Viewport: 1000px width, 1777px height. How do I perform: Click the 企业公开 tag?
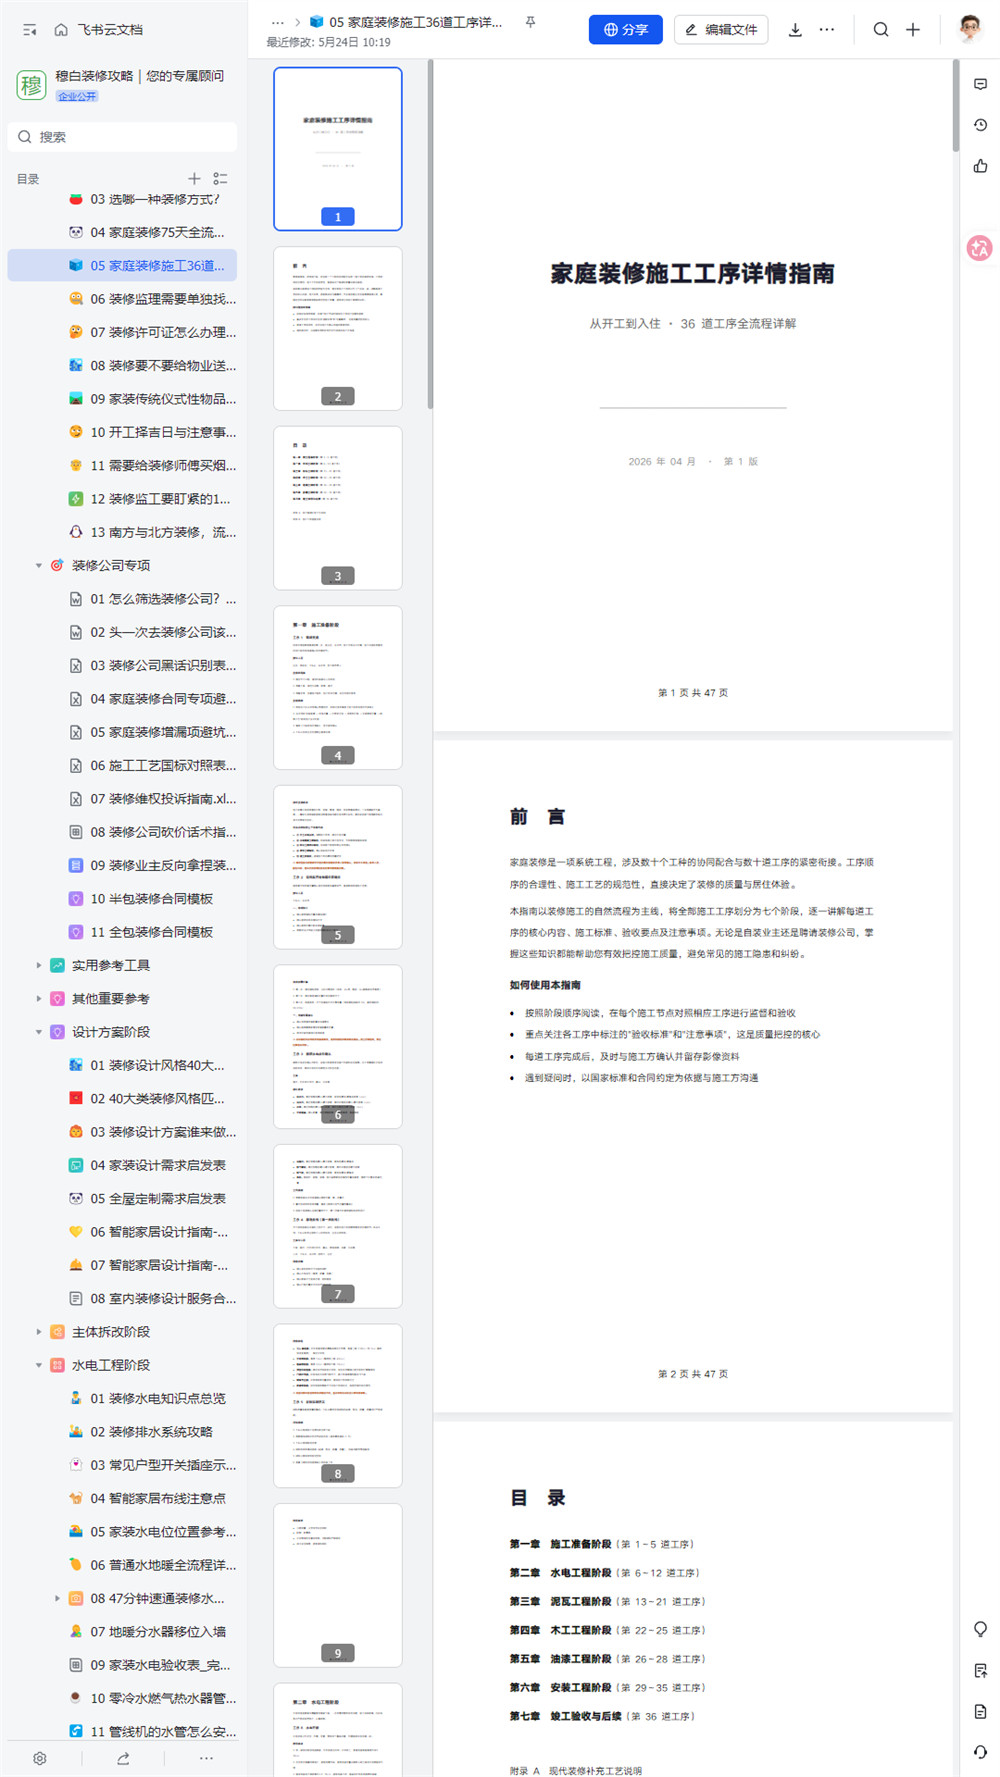77,96
